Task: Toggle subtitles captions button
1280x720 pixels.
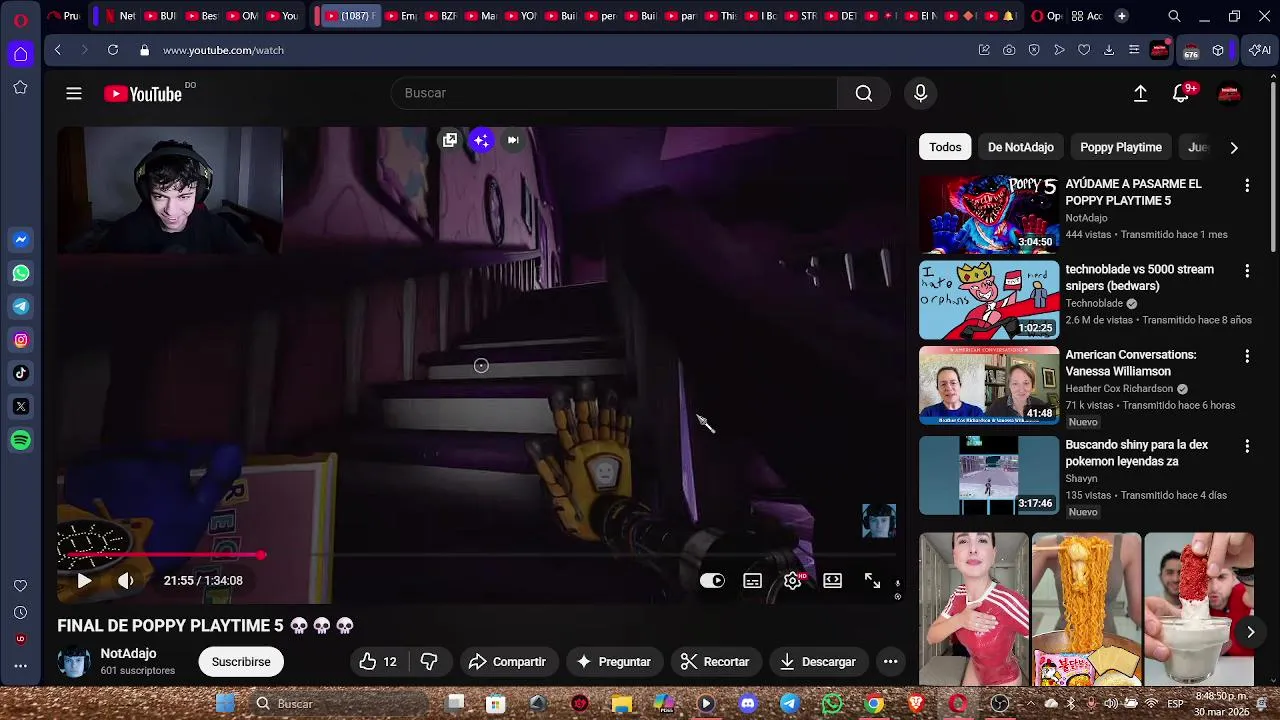Action: [753, 581]
